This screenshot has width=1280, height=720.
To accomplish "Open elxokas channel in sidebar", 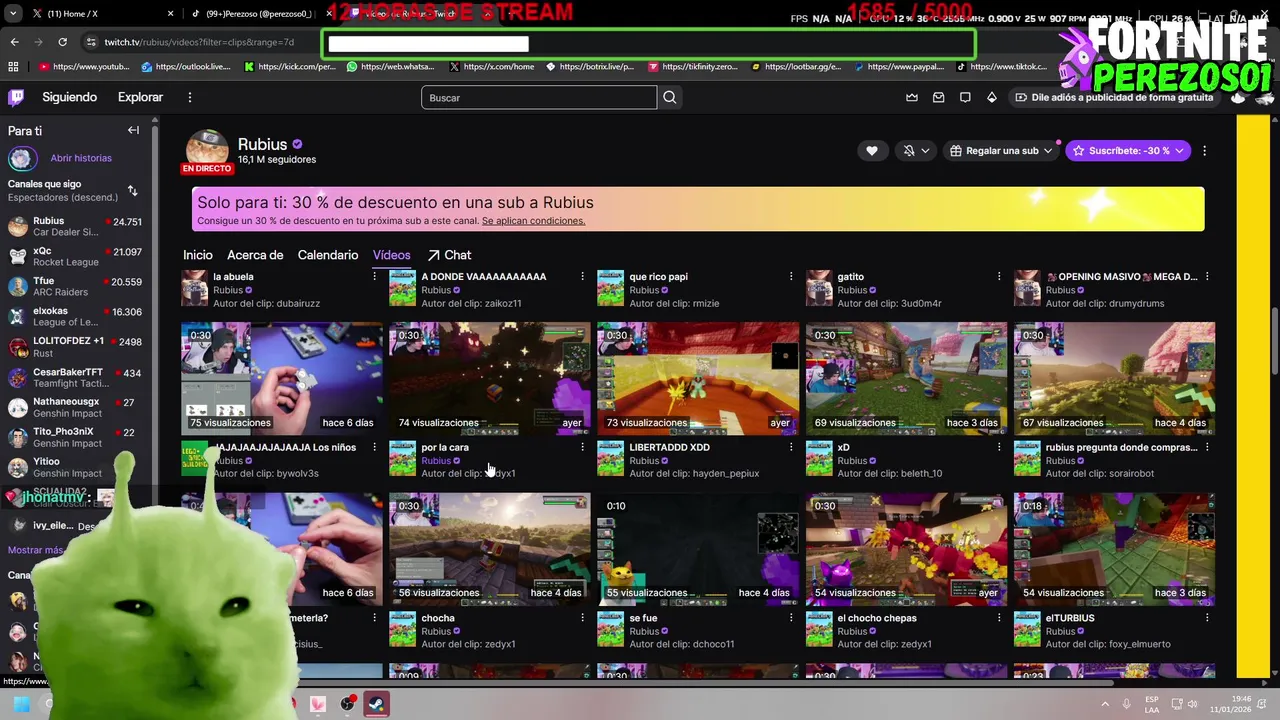I will [75, 316].
